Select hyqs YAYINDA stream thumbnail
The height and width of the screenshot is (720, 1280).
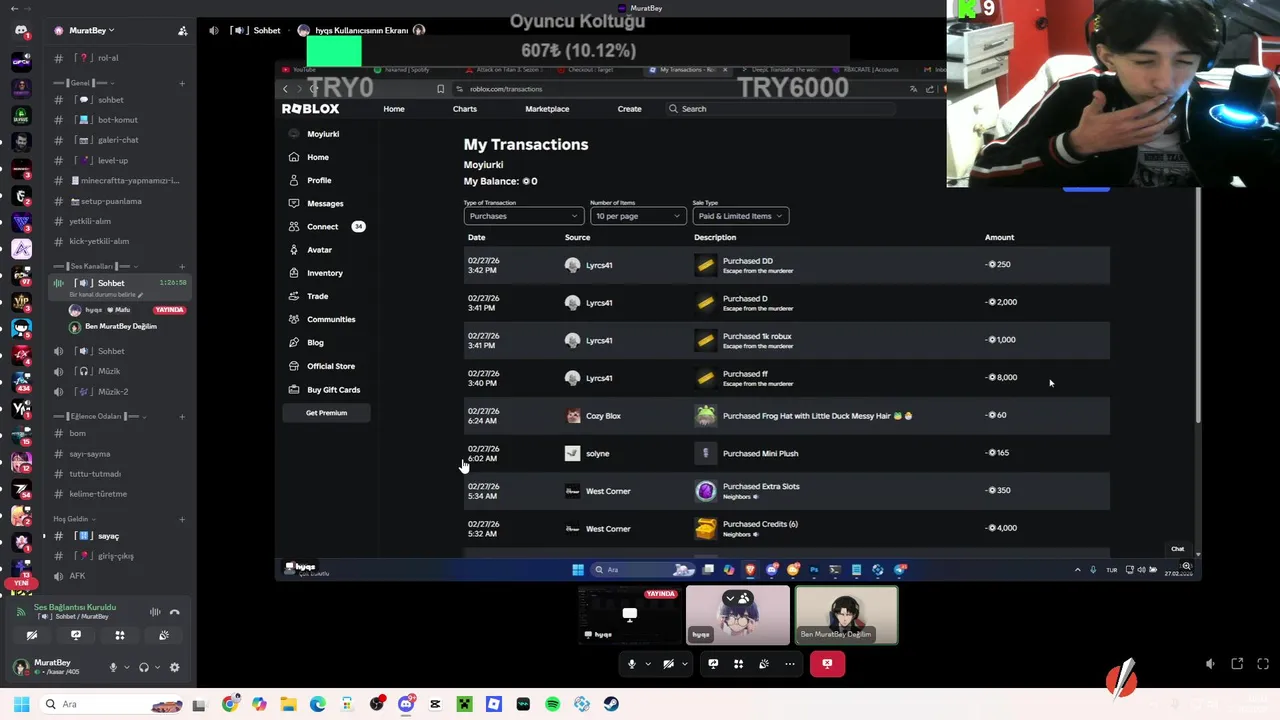tap(630, 615)
